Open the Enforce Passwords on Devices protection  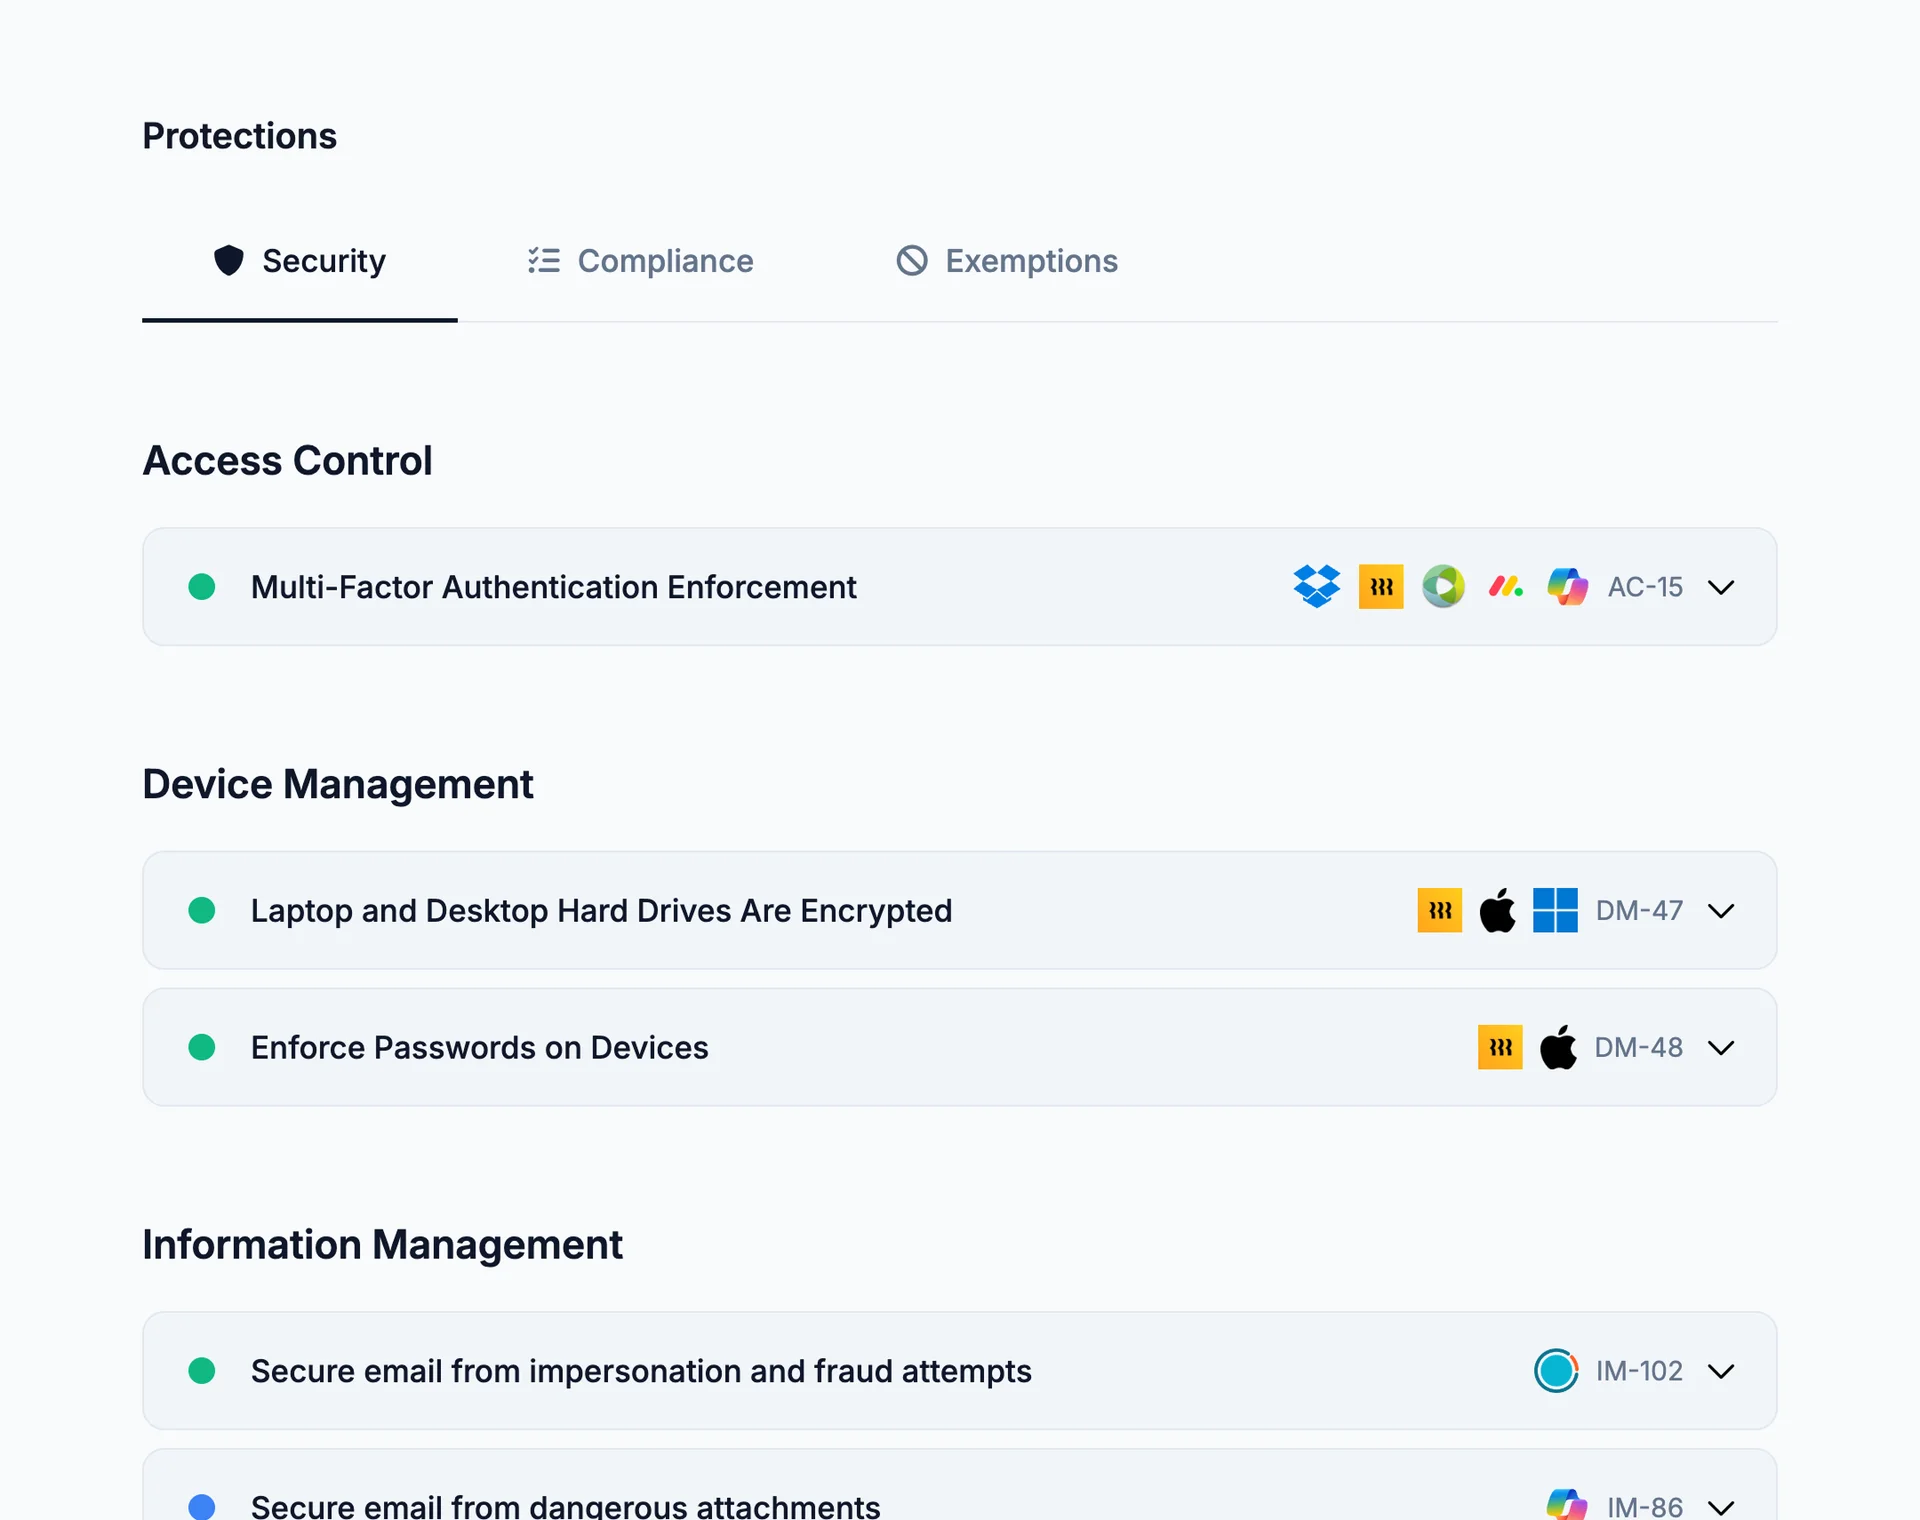tap(960, 1047)
